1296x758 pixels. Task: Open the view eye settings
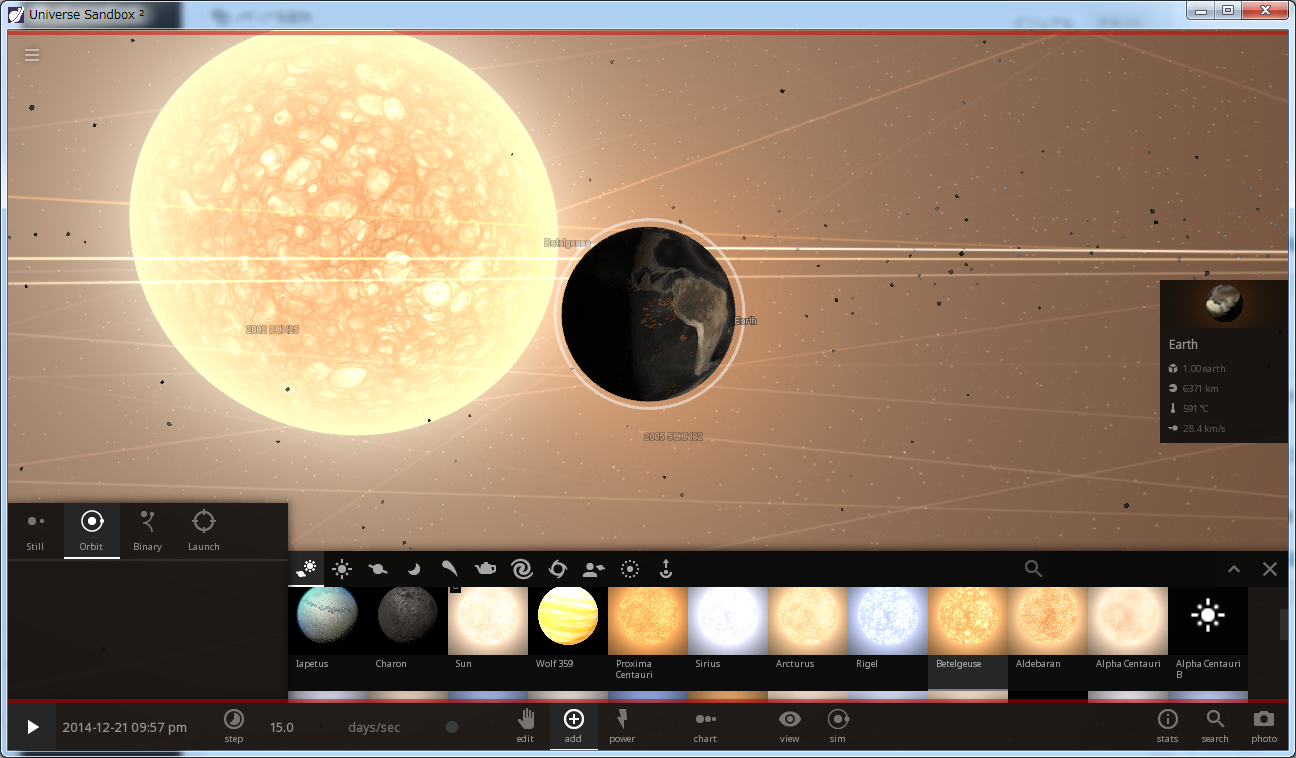(x=790, y=726)
